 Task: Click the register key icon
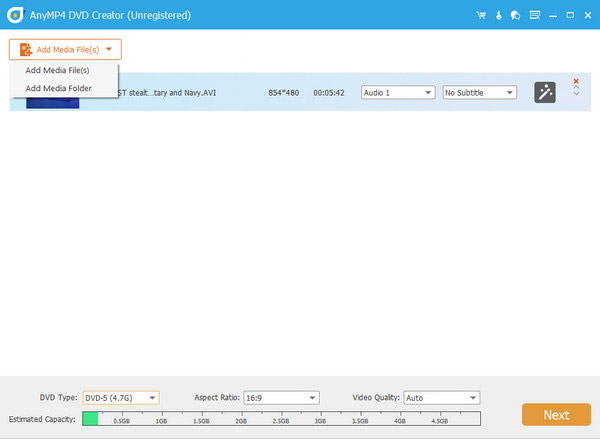[499, 15]
